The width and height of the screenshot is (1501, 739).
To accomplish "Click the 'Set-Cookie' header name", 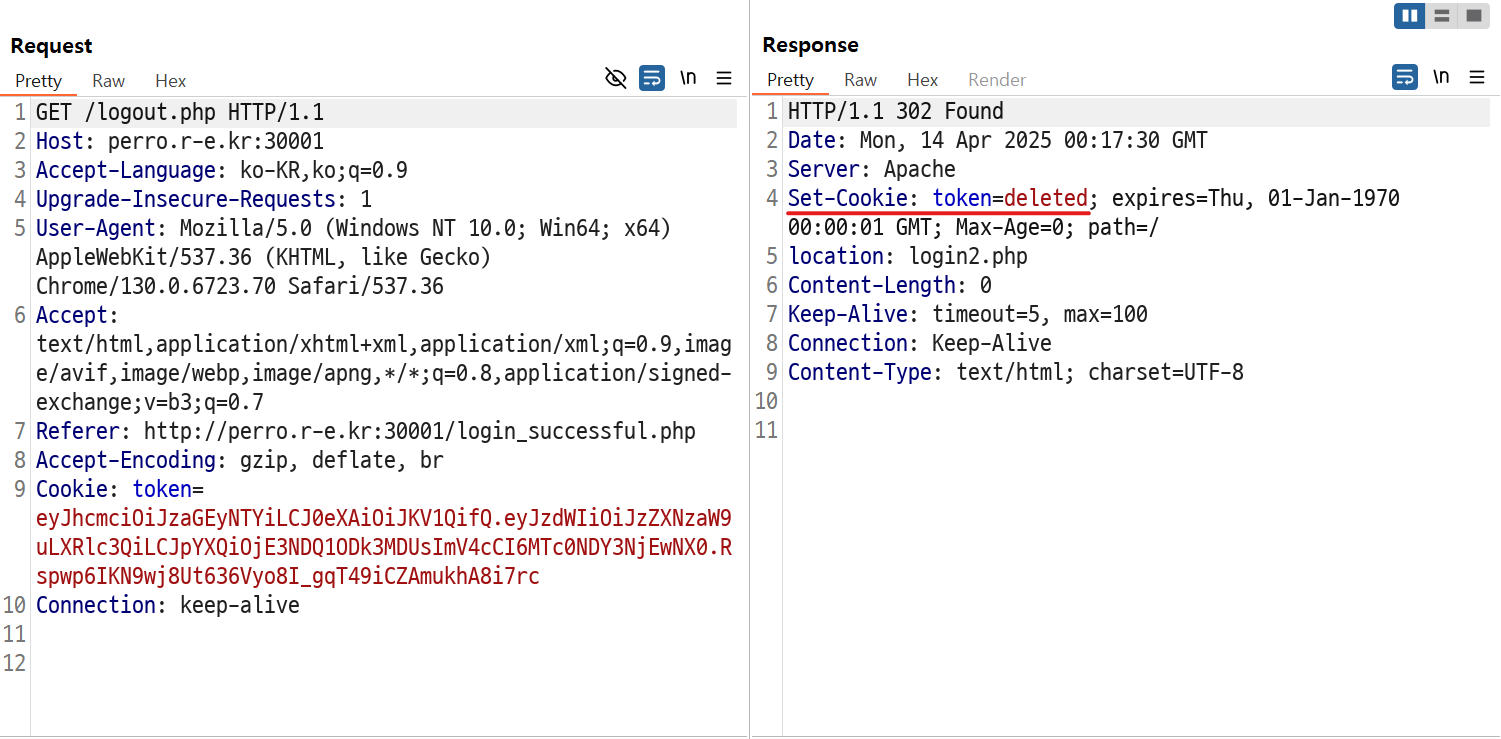I will click(x=848, y=199).
